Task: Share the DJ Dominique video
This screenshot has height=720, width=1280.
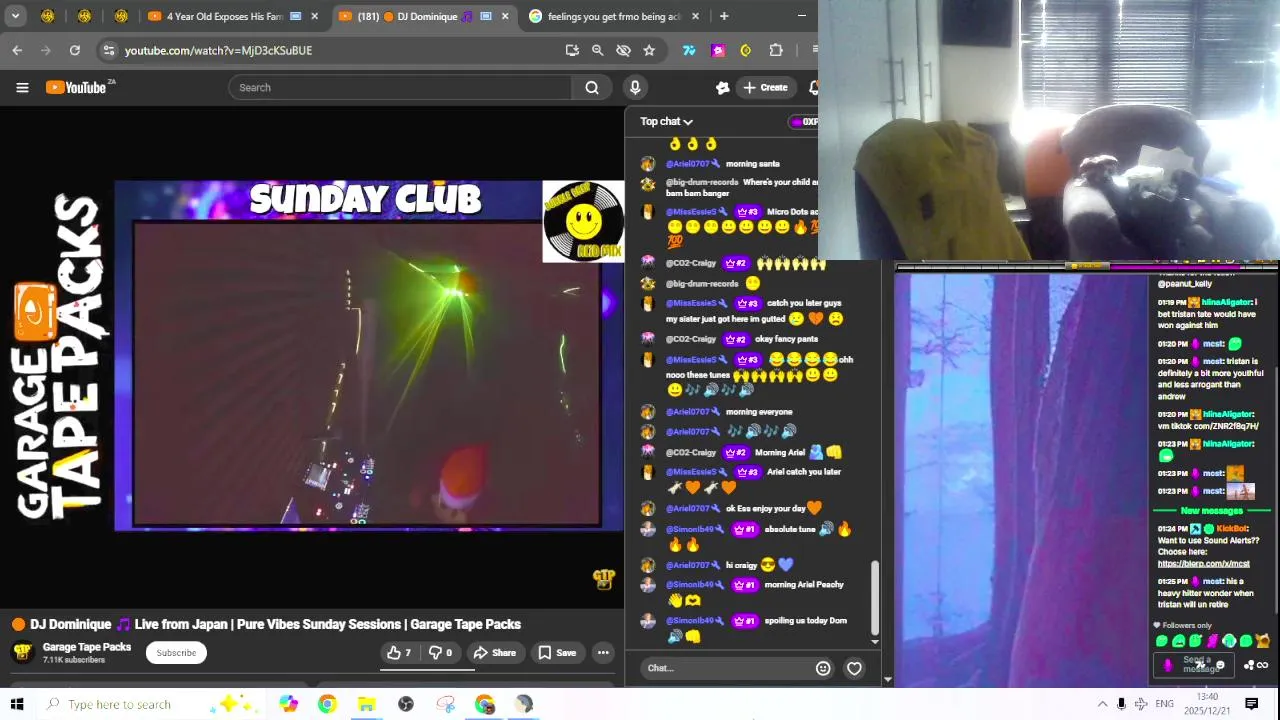Action: pos(494,653)
